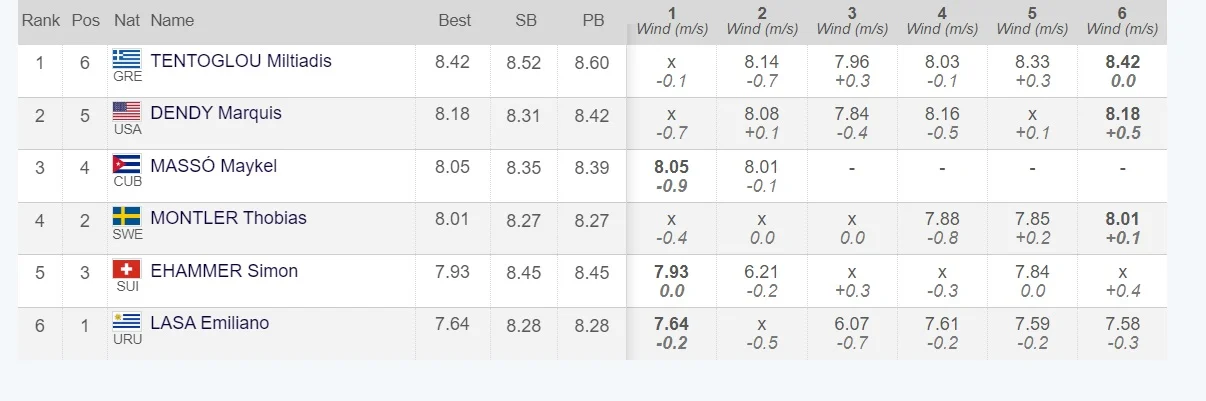
Task: Click the Best column header
Action: (455, 20)
